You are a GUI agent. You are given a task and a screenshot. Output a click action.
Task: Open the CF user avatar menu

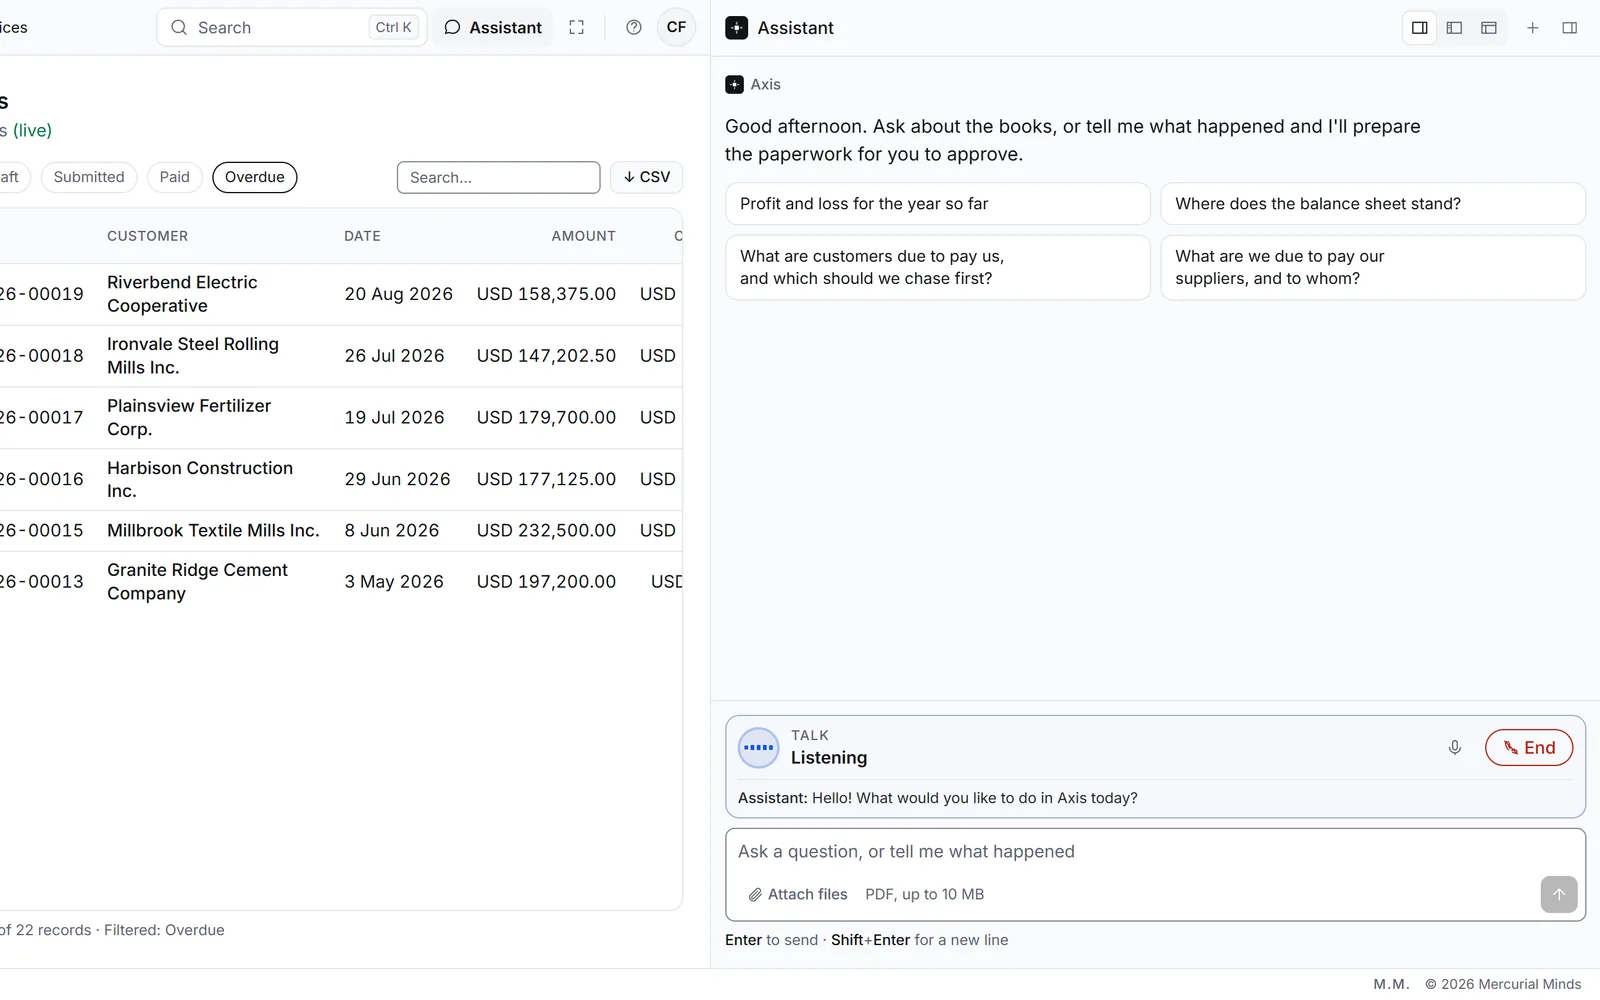pyautogui.click(x=677, y=28)
